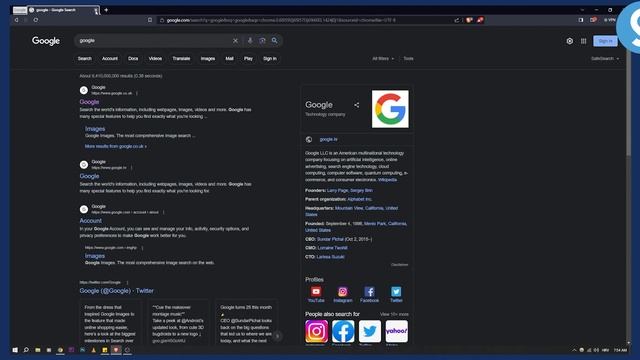
Task: Open Google settings gear icon
Action: point(569,41)
